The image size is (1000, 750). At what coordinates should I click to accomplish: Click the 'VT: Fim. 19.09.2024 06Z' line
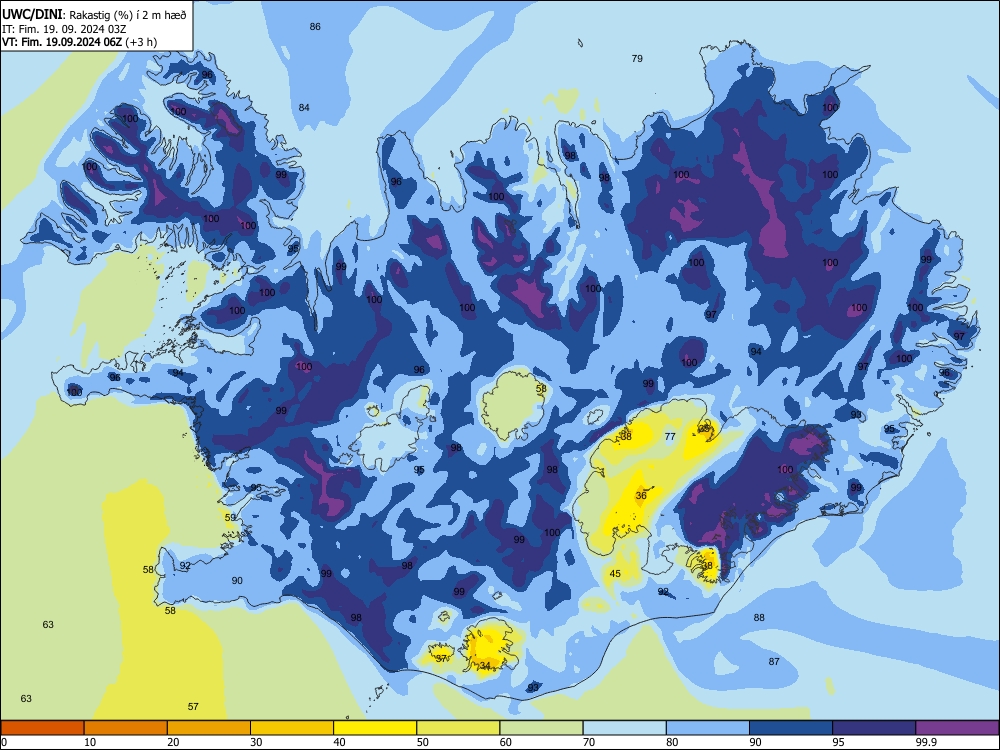61,42
